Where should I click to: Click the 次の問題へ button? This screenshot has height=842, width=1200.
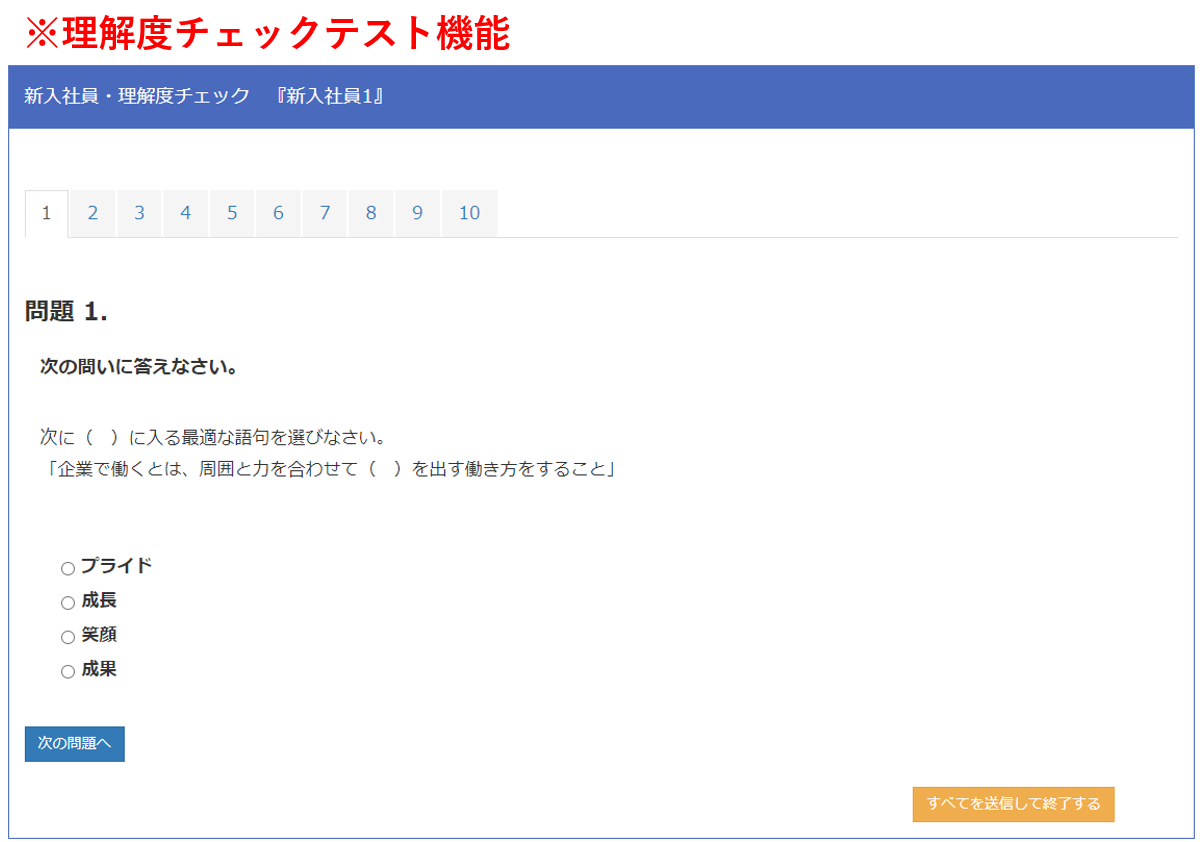click(75, 744)
